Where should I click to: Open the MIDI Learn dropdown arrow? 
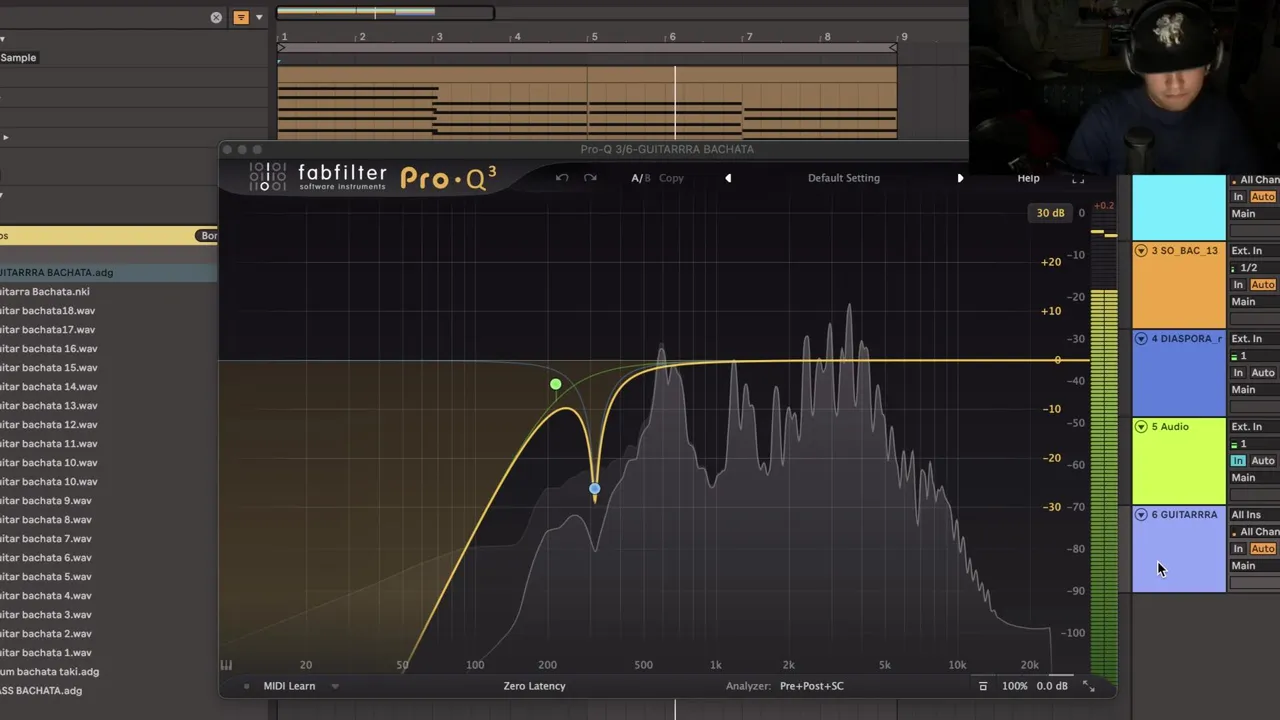coord(335,686)
